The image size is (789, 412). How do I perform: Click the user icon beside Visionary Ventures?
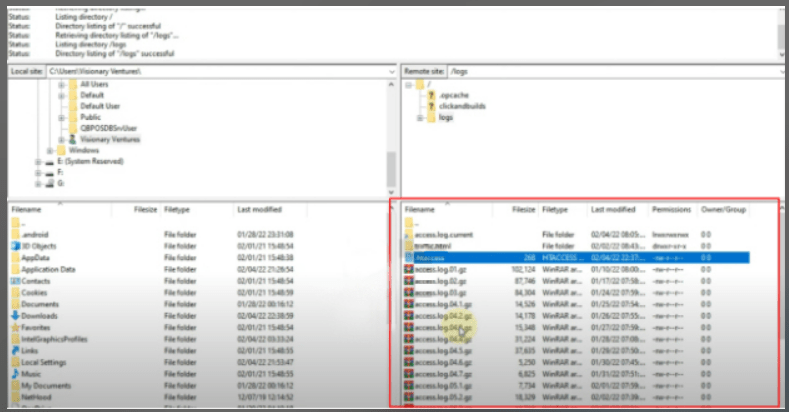[x=72, y=139]
